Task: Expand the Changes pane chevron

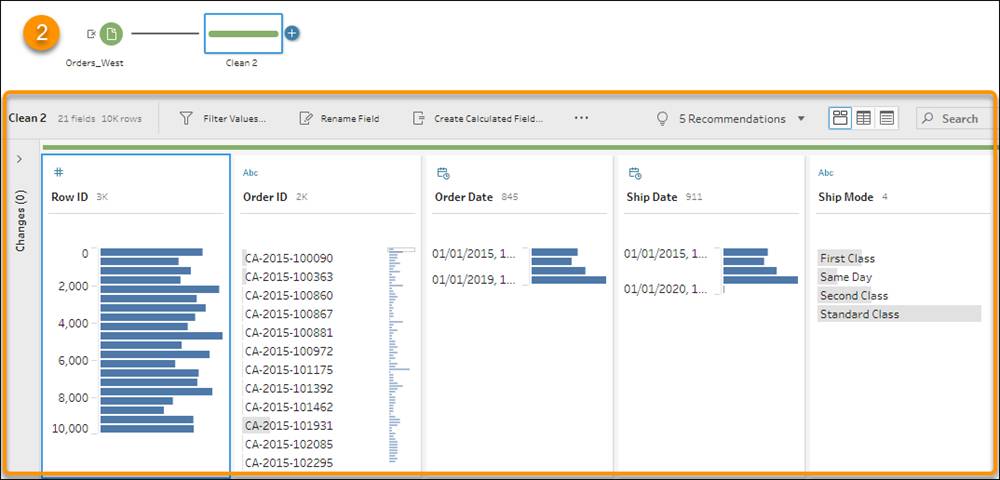Action: tap(19, 159)
